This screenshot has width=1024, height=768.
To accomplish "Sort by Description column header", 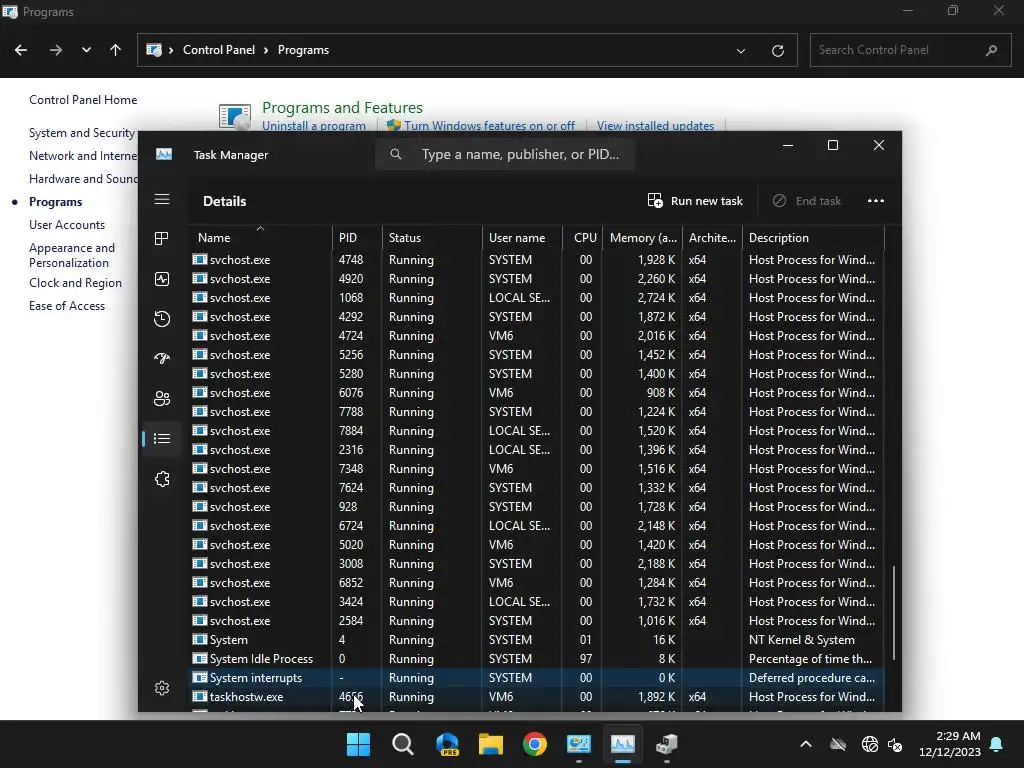I will tap(813, 238).
